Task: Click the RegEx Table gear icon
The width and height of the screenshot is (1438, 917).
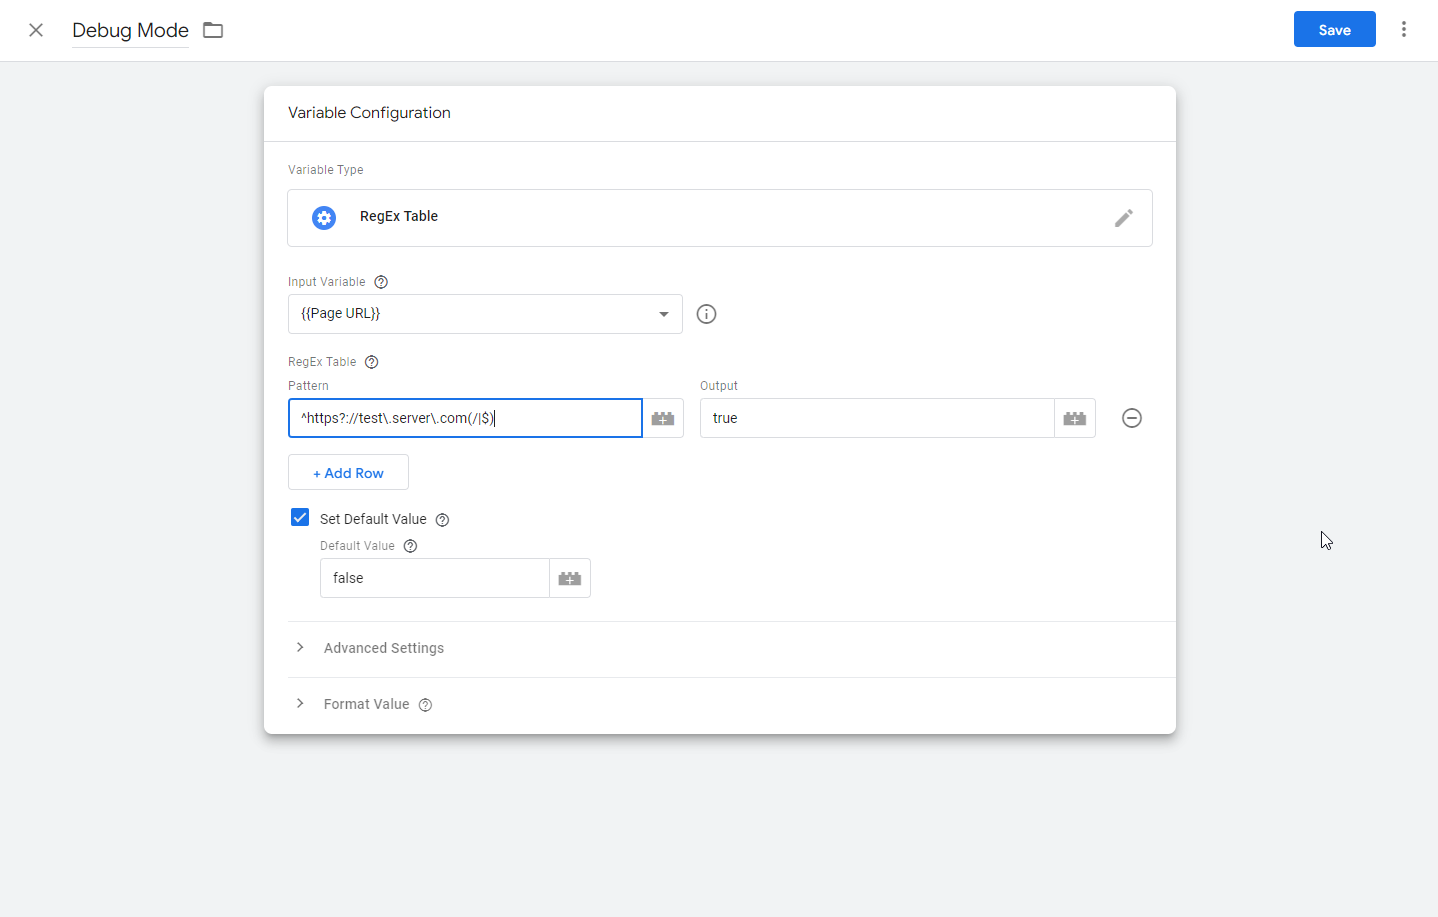Action: point(324,218)
